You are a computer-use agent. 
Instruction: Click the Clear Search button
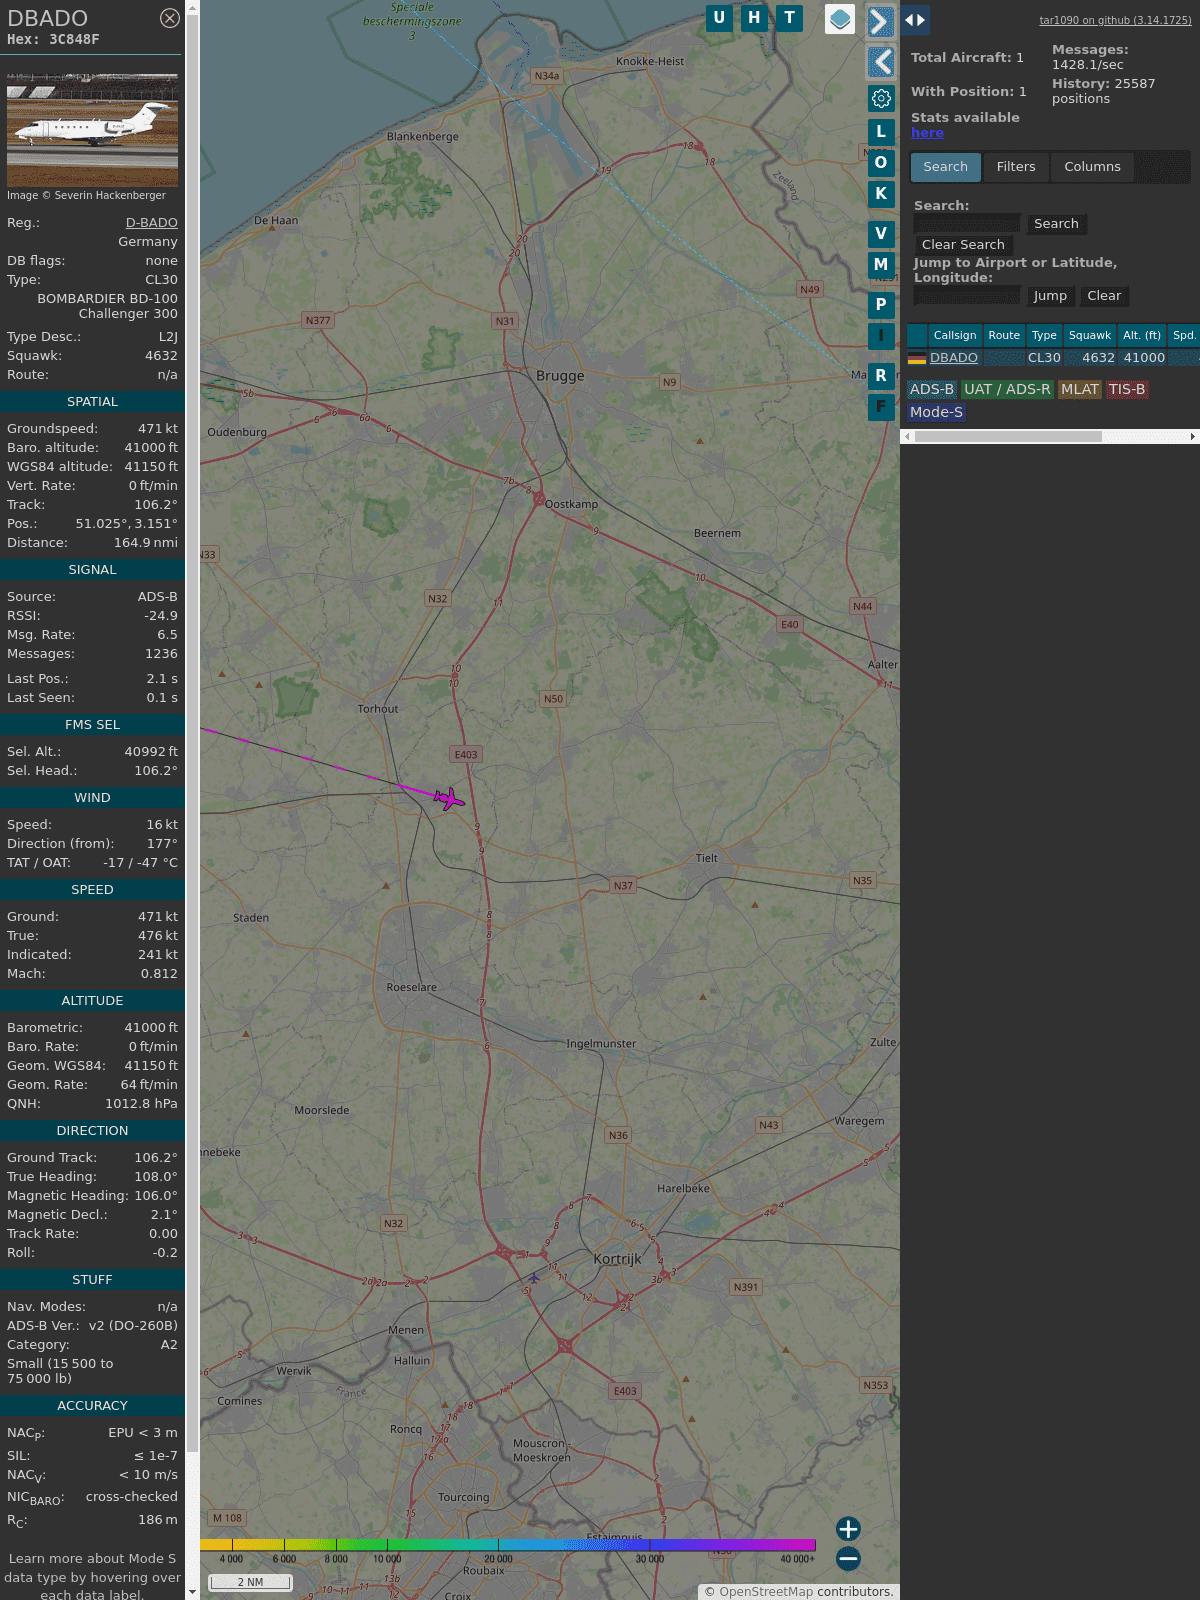coord(963,245)
